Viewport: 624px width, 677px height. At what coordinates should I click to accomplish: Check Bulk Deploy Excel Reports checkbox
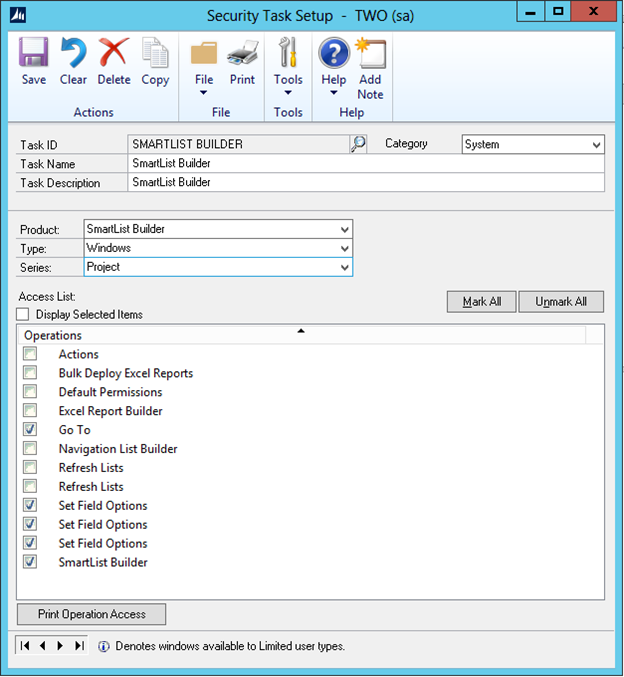point(30,373)
